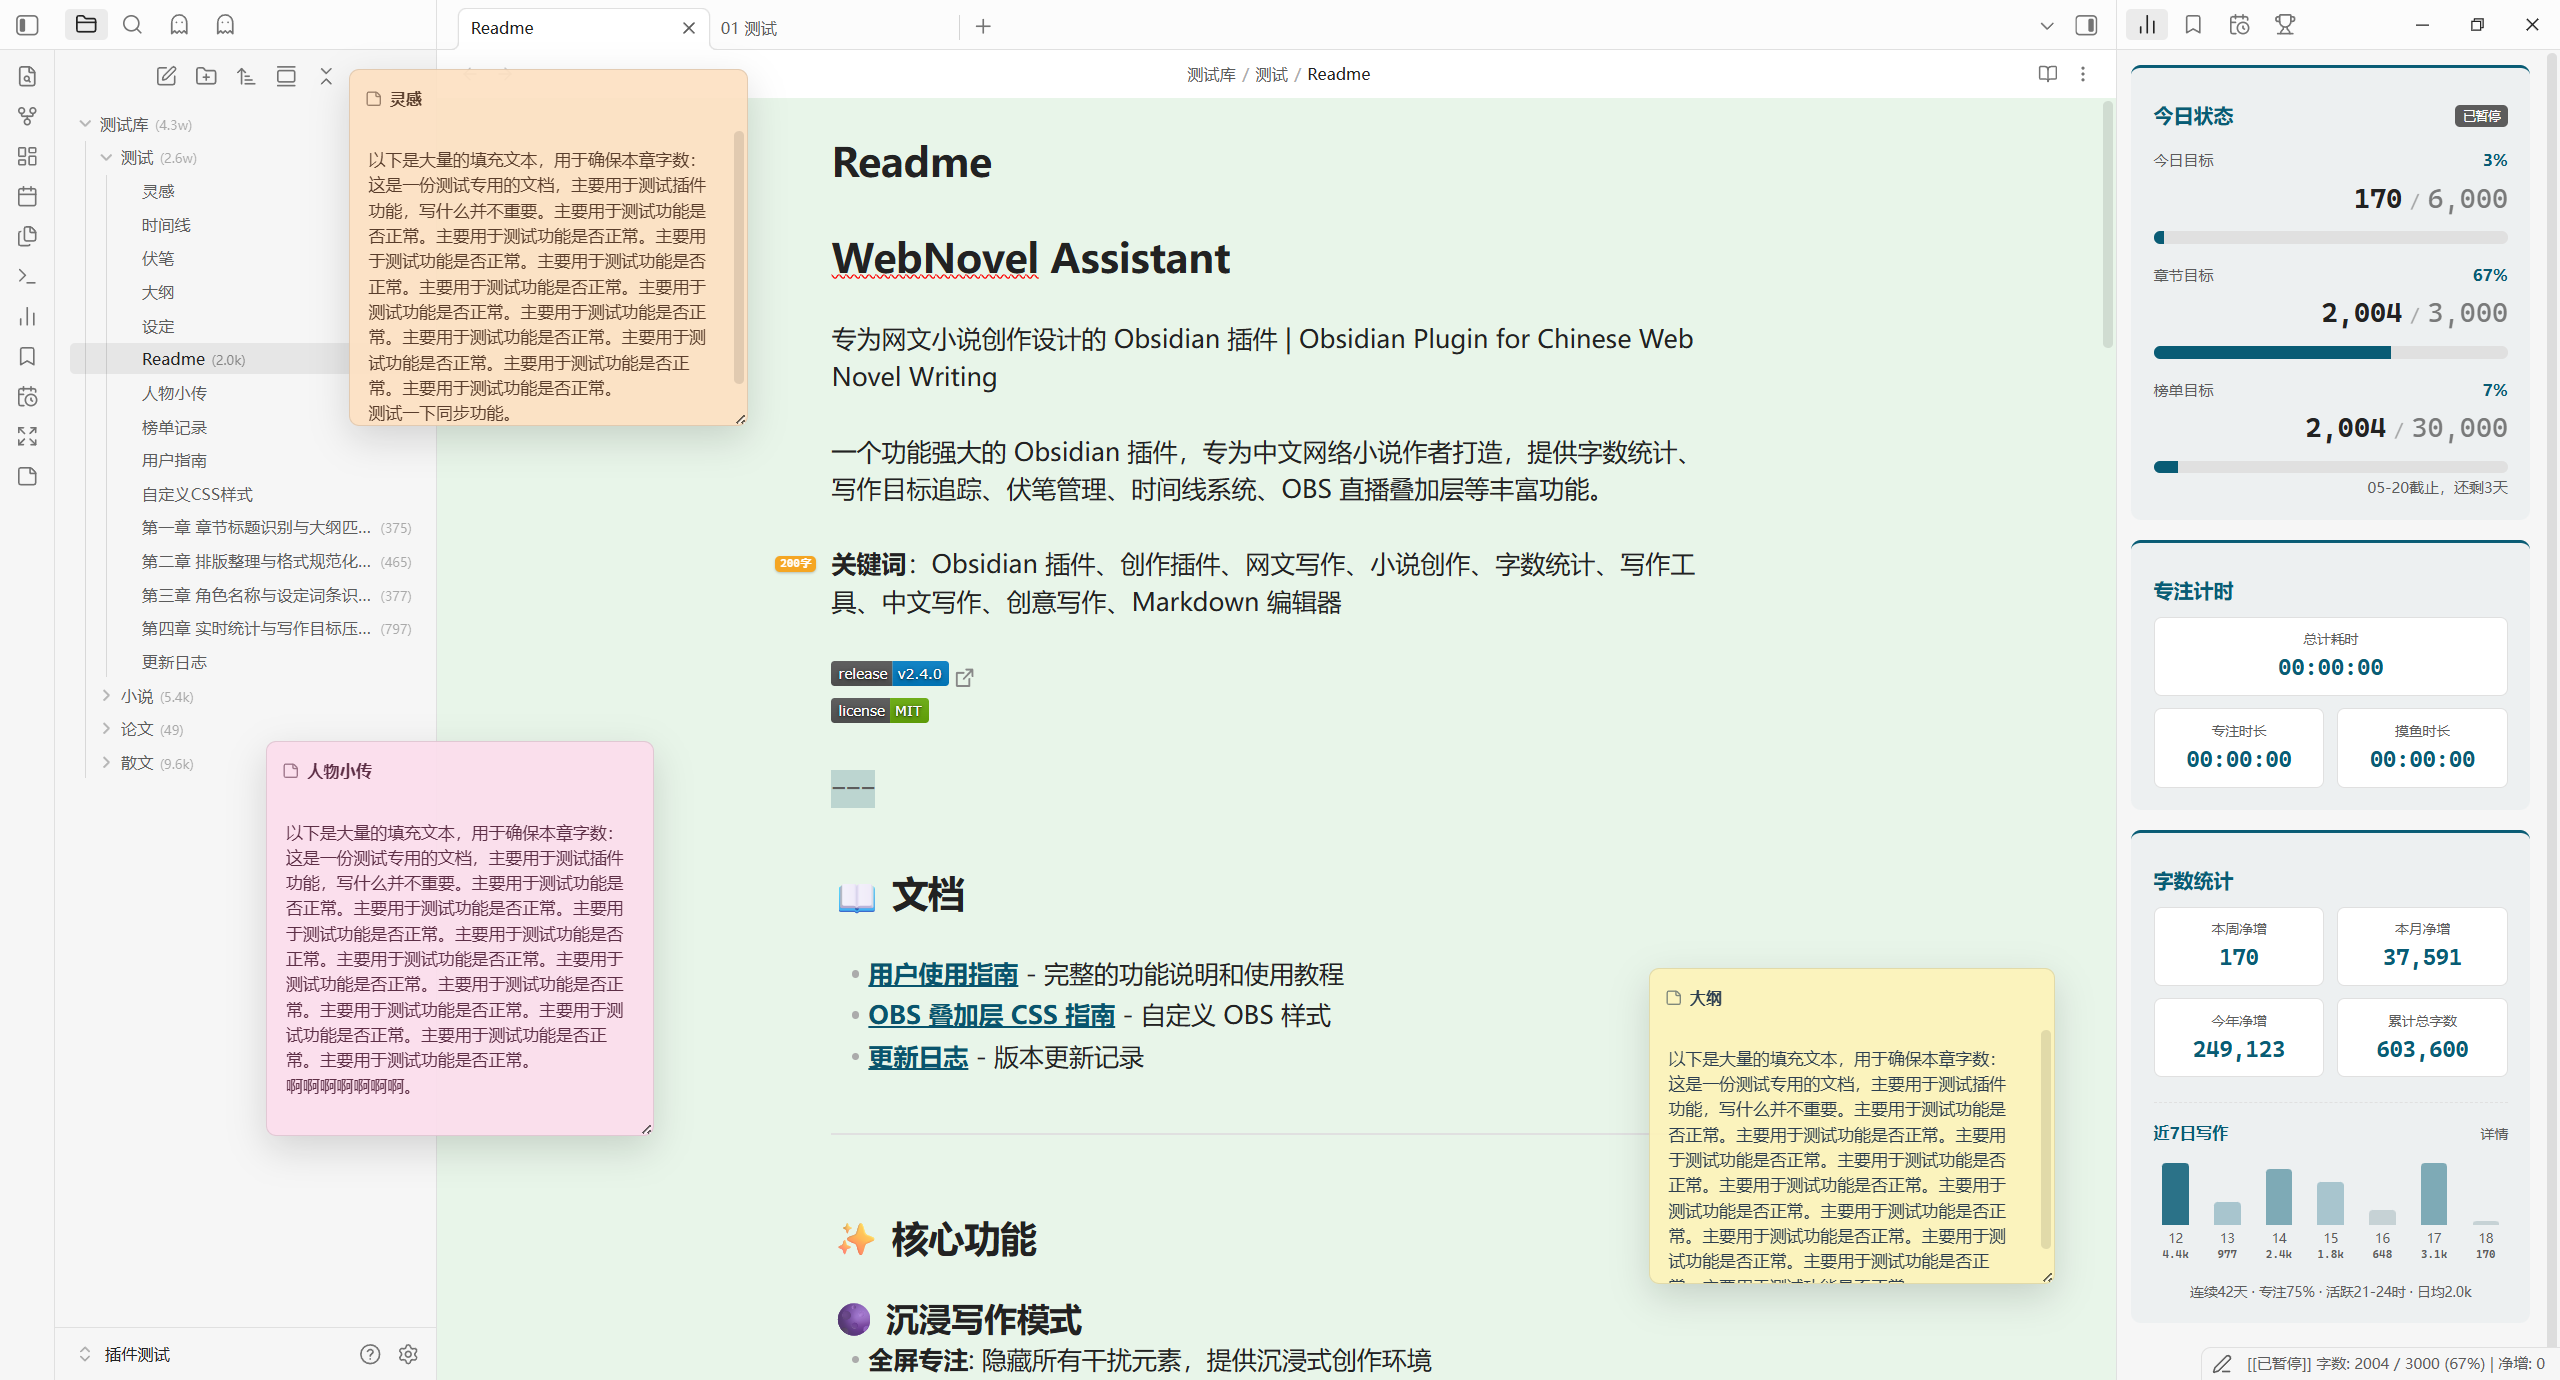Open the 用户使用指南 link
The width and height of the screenshot is (2560, 1380).
943,974
